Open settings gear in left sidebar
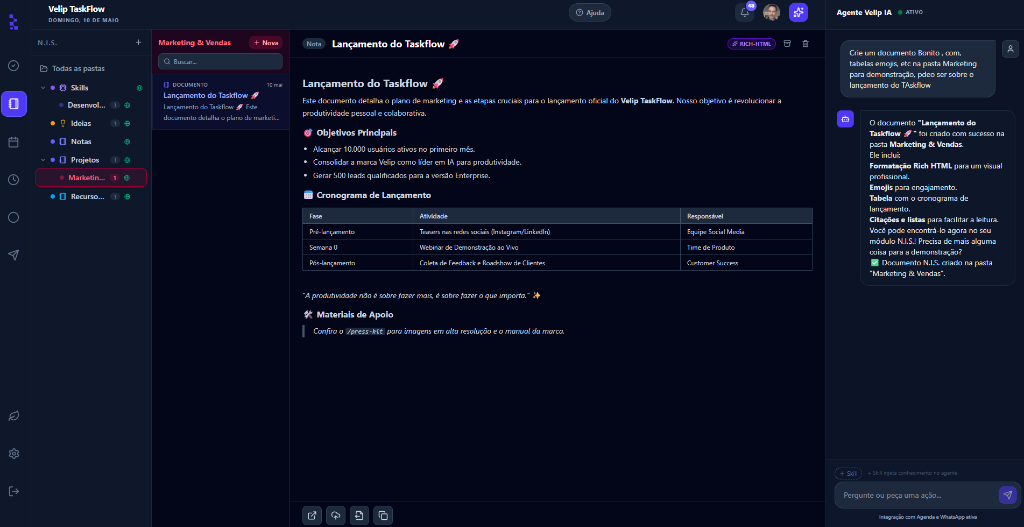Screen dimensions: 1024x527 [14, 453]
